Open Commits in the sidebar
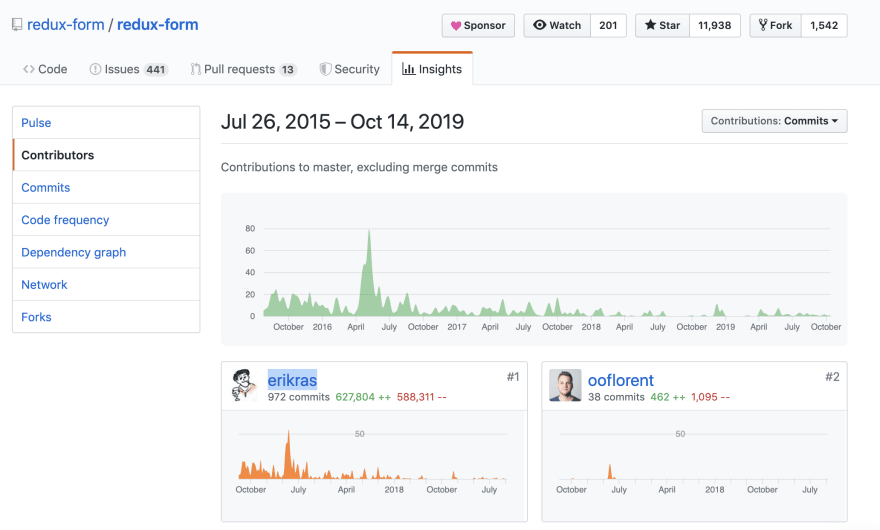 click(106, 188)
